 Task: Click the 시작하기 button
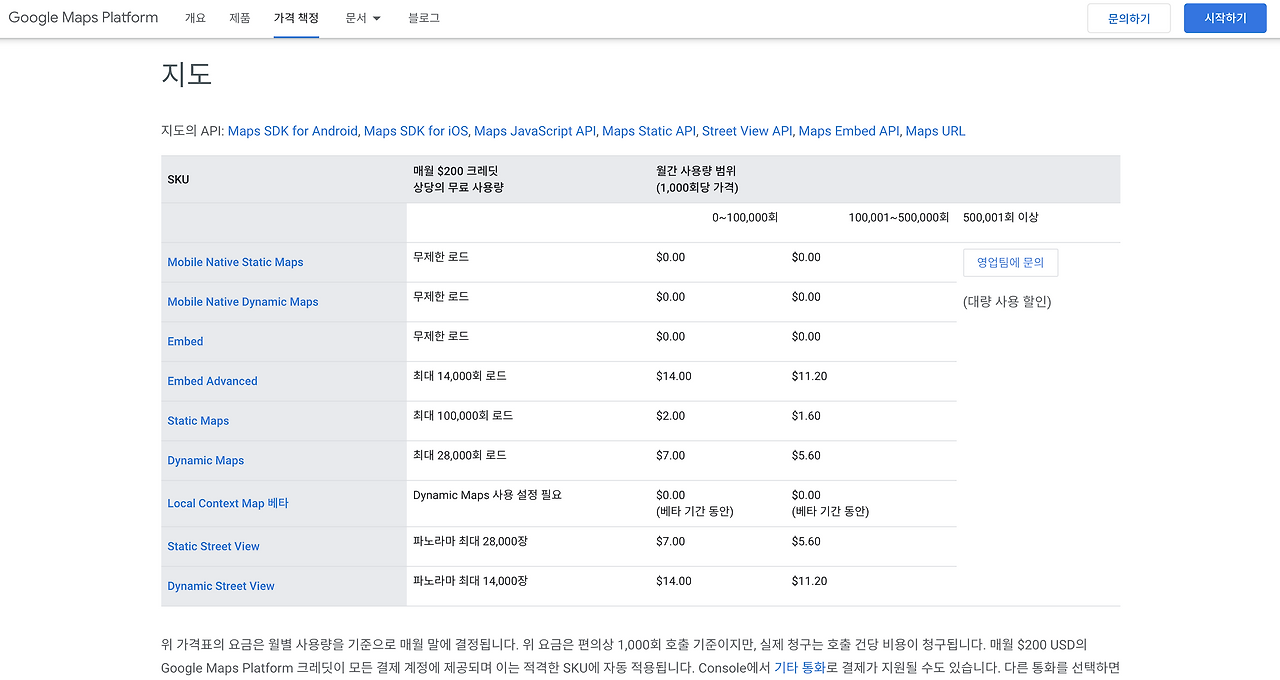pyautogui.click(x=1225, y=18)
